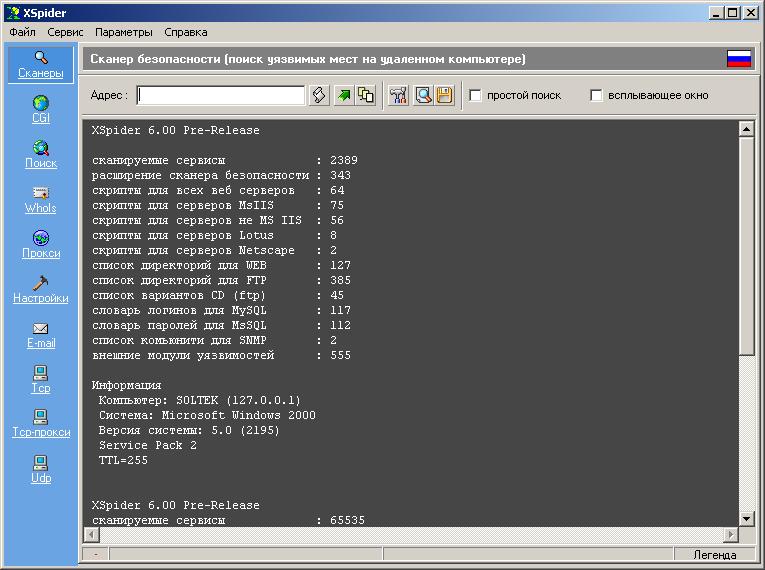This screenshot has width=765, height=570.
Task: Click the 'Информация' heading in output
Action: (x=126, y=385)
